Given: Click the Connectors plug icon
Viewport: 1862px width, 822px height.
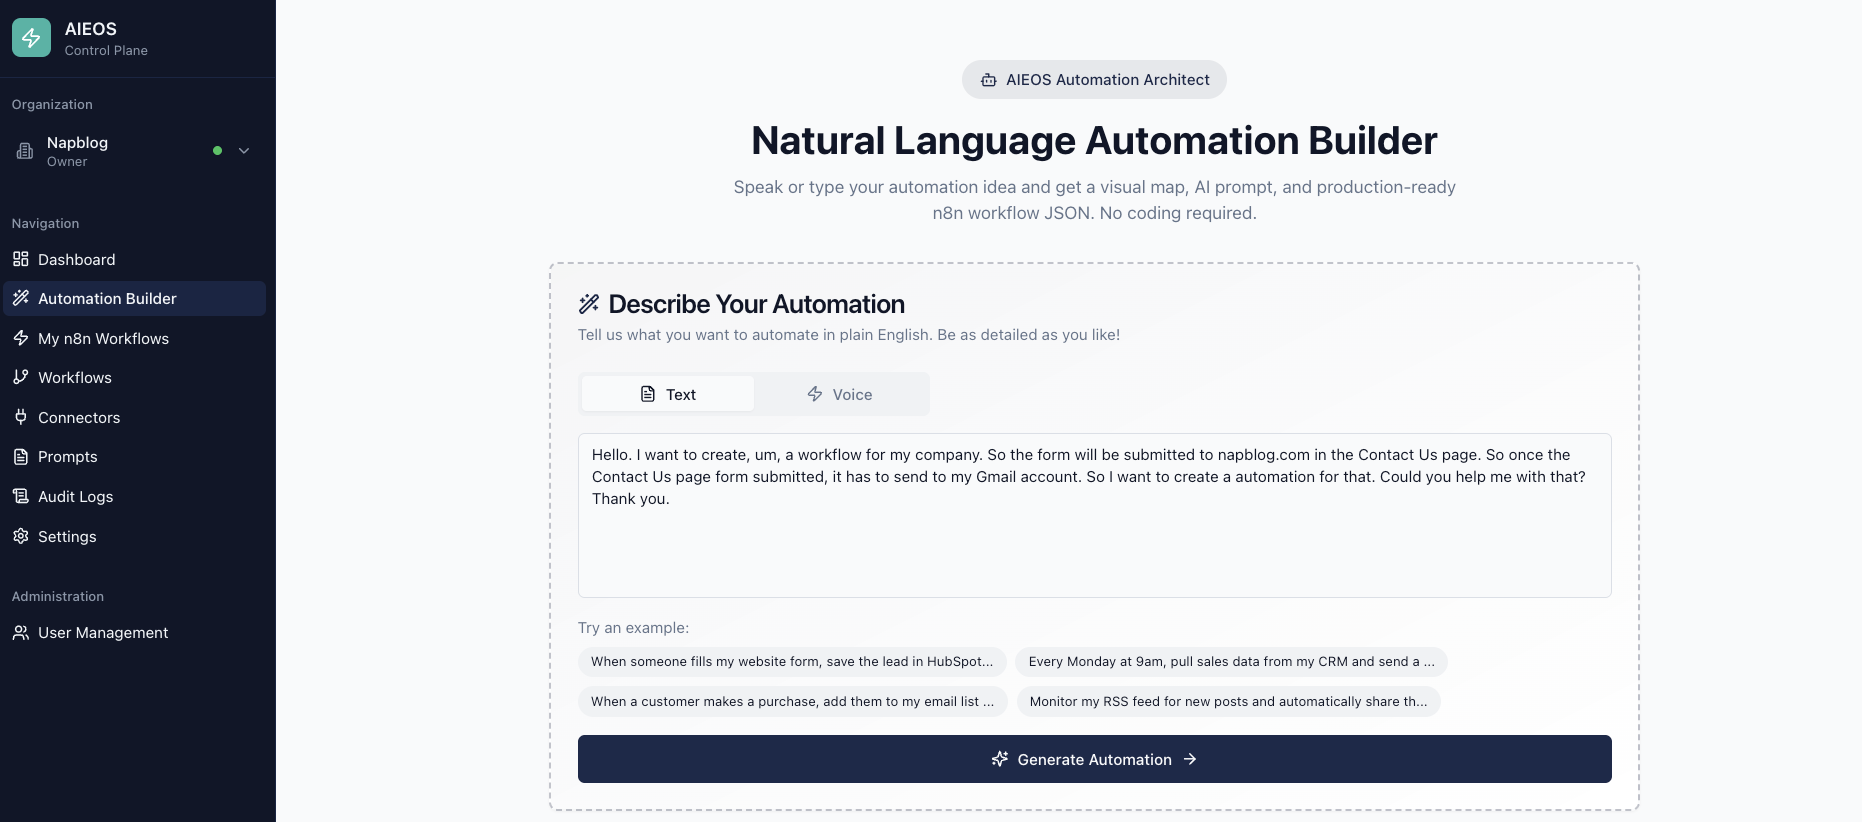Looking at the screenshot, I should point(21,417).
